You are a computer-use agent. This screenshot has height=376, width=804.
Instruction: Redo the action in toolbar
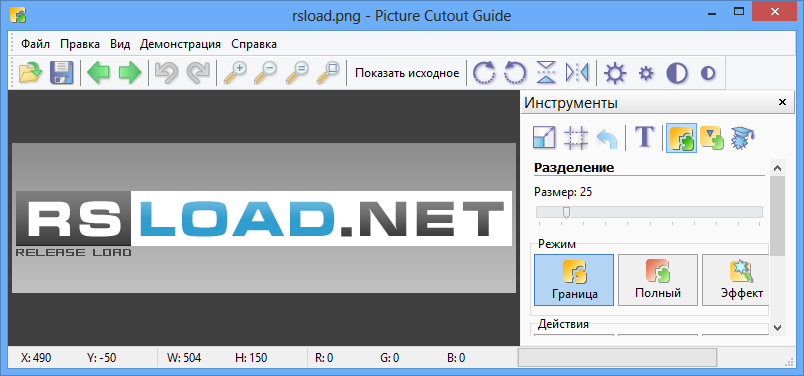[x=198, y=73]
